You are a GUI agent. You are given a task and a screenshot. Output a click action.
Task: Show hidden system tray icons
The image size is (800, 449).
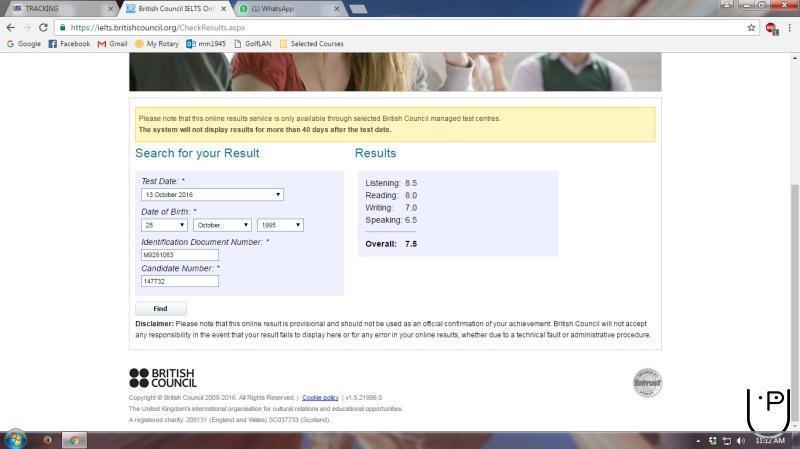click(x=698, y=441)
